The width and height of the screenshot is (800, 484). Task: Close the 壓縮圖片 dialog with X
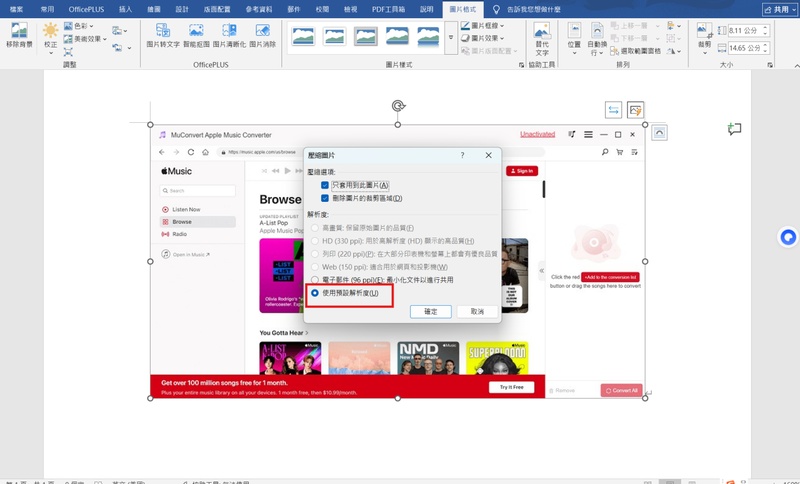click(x=488, y=155)
